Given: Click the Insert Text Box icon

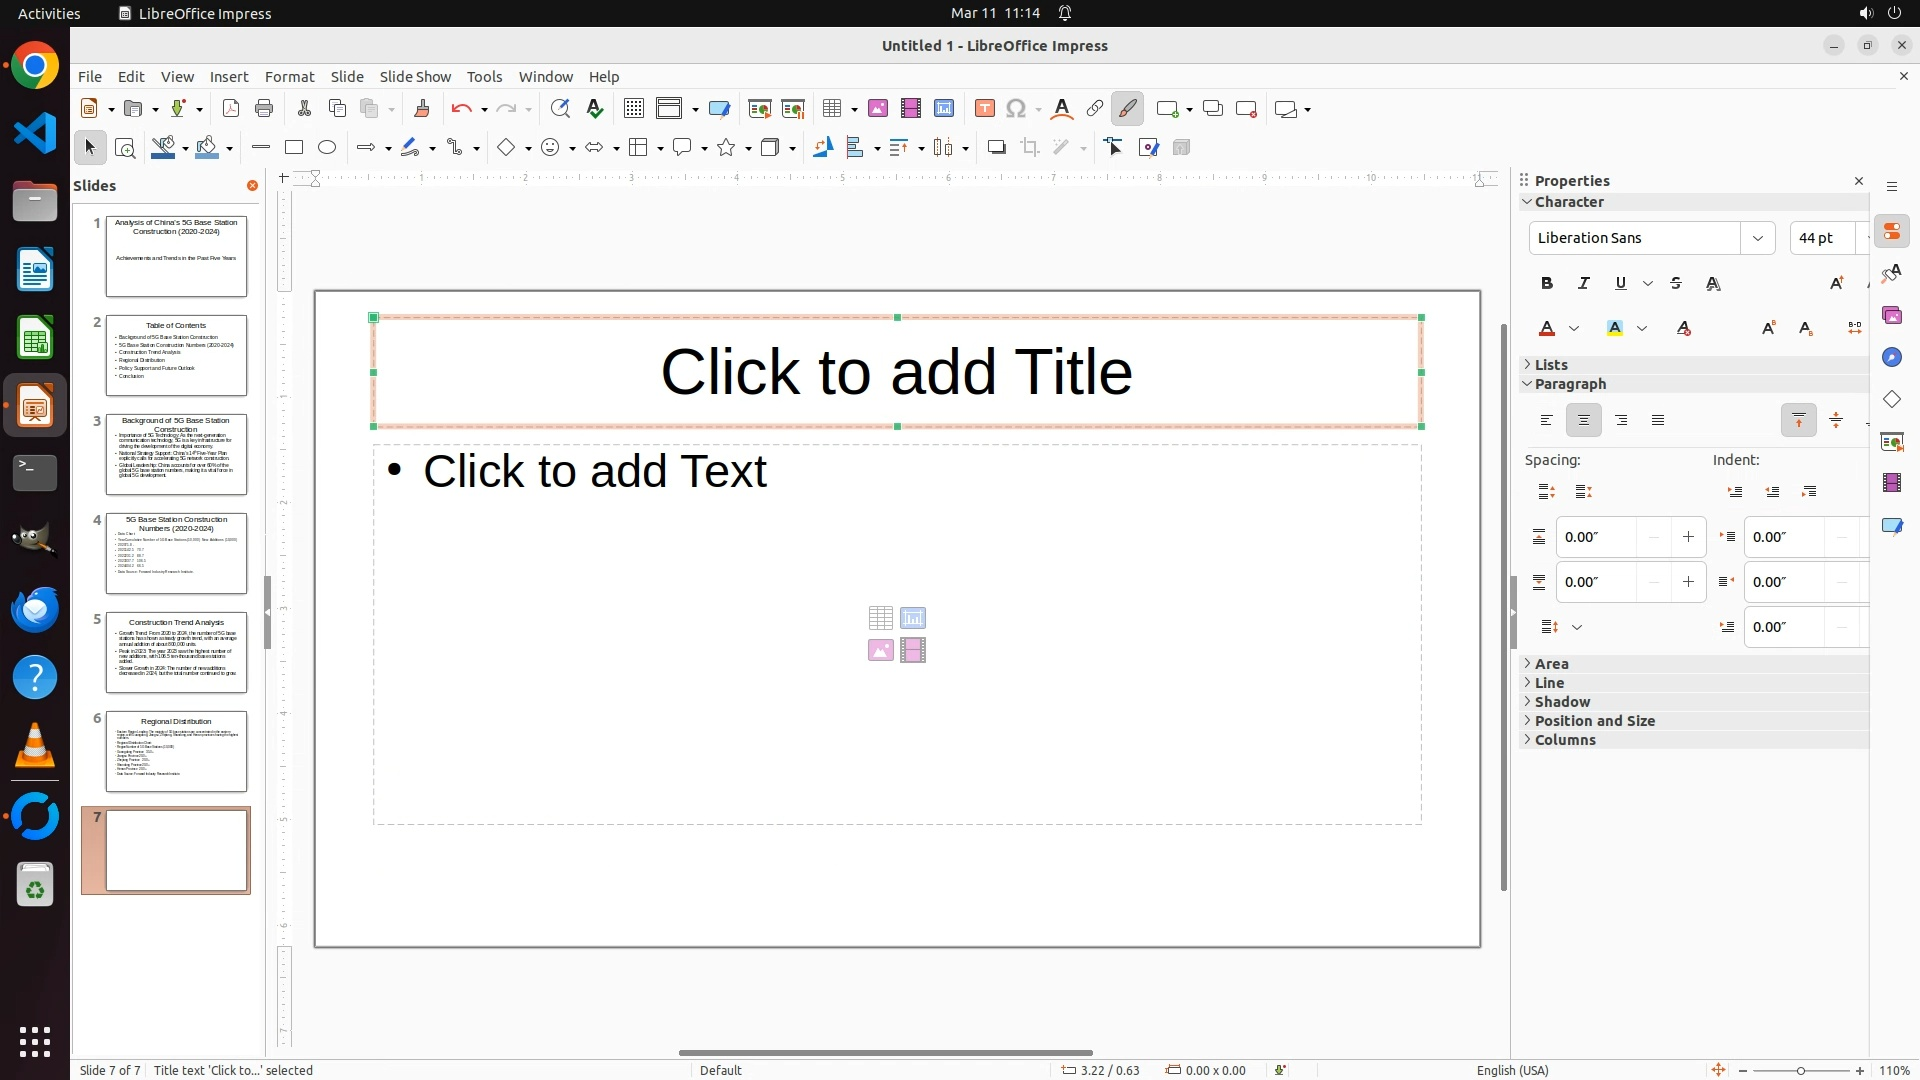Looking at the screenshot, I should click(985, 109).
